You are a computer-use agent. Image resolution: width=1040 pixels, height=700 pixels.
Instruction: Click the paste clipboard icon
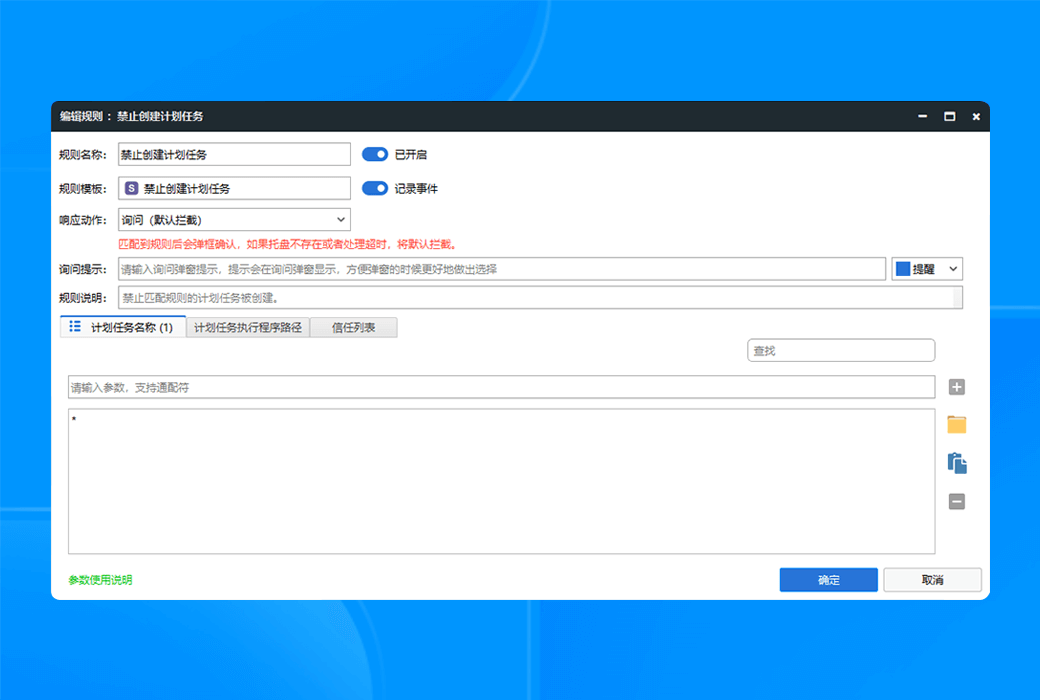[x=956, y=463]
